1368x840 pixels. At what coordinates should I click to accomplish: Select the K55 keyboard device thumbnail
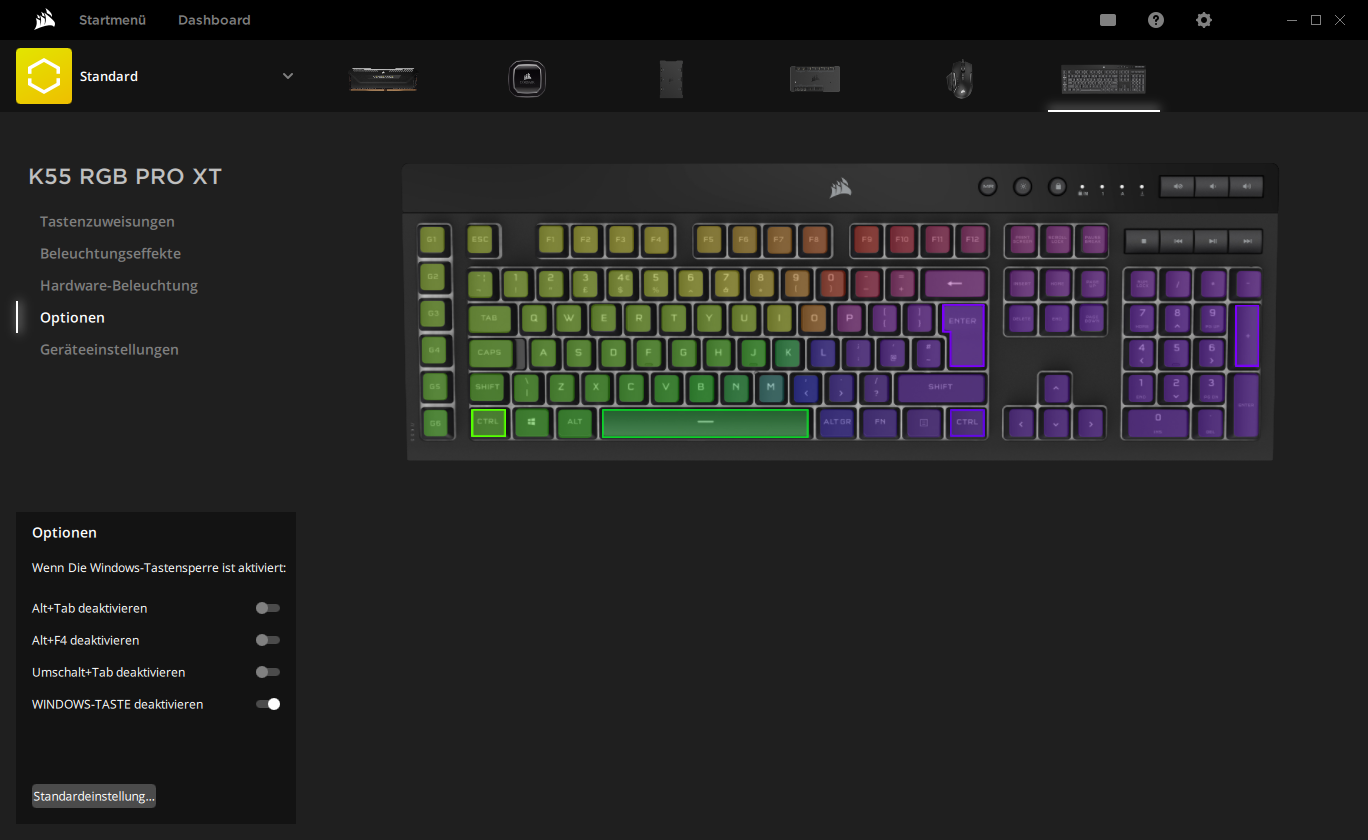pyautogui.click(x=1103, y=78)
